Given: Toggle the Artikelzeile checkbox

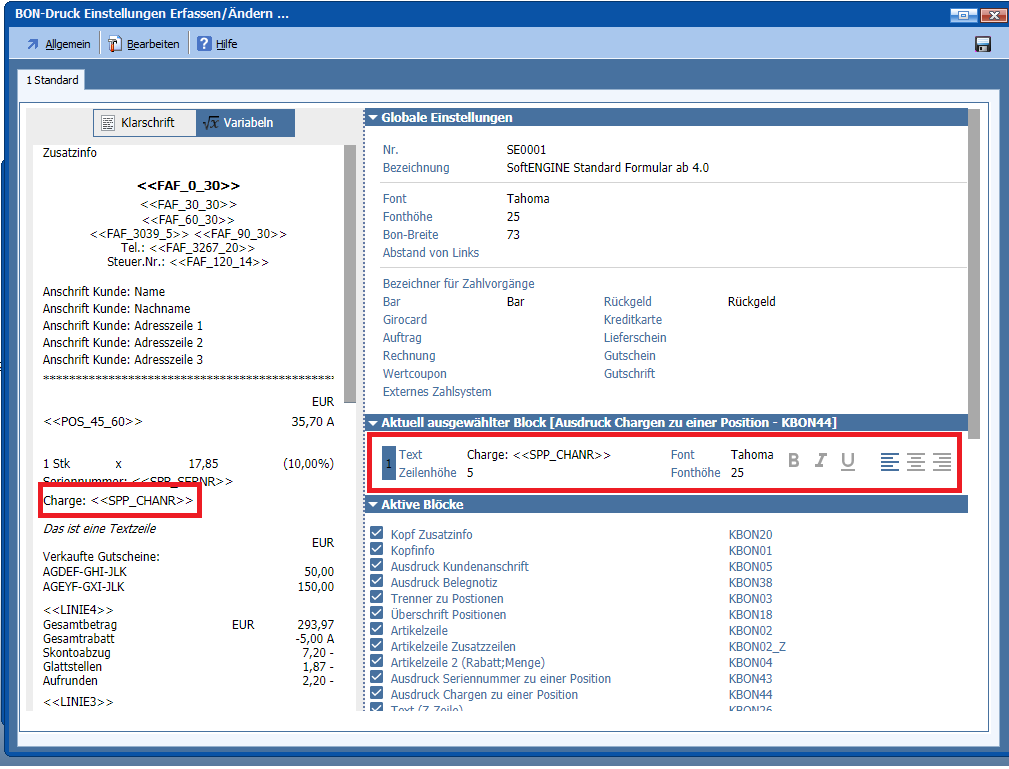Looking at the screenshot, I should [377, 631].
